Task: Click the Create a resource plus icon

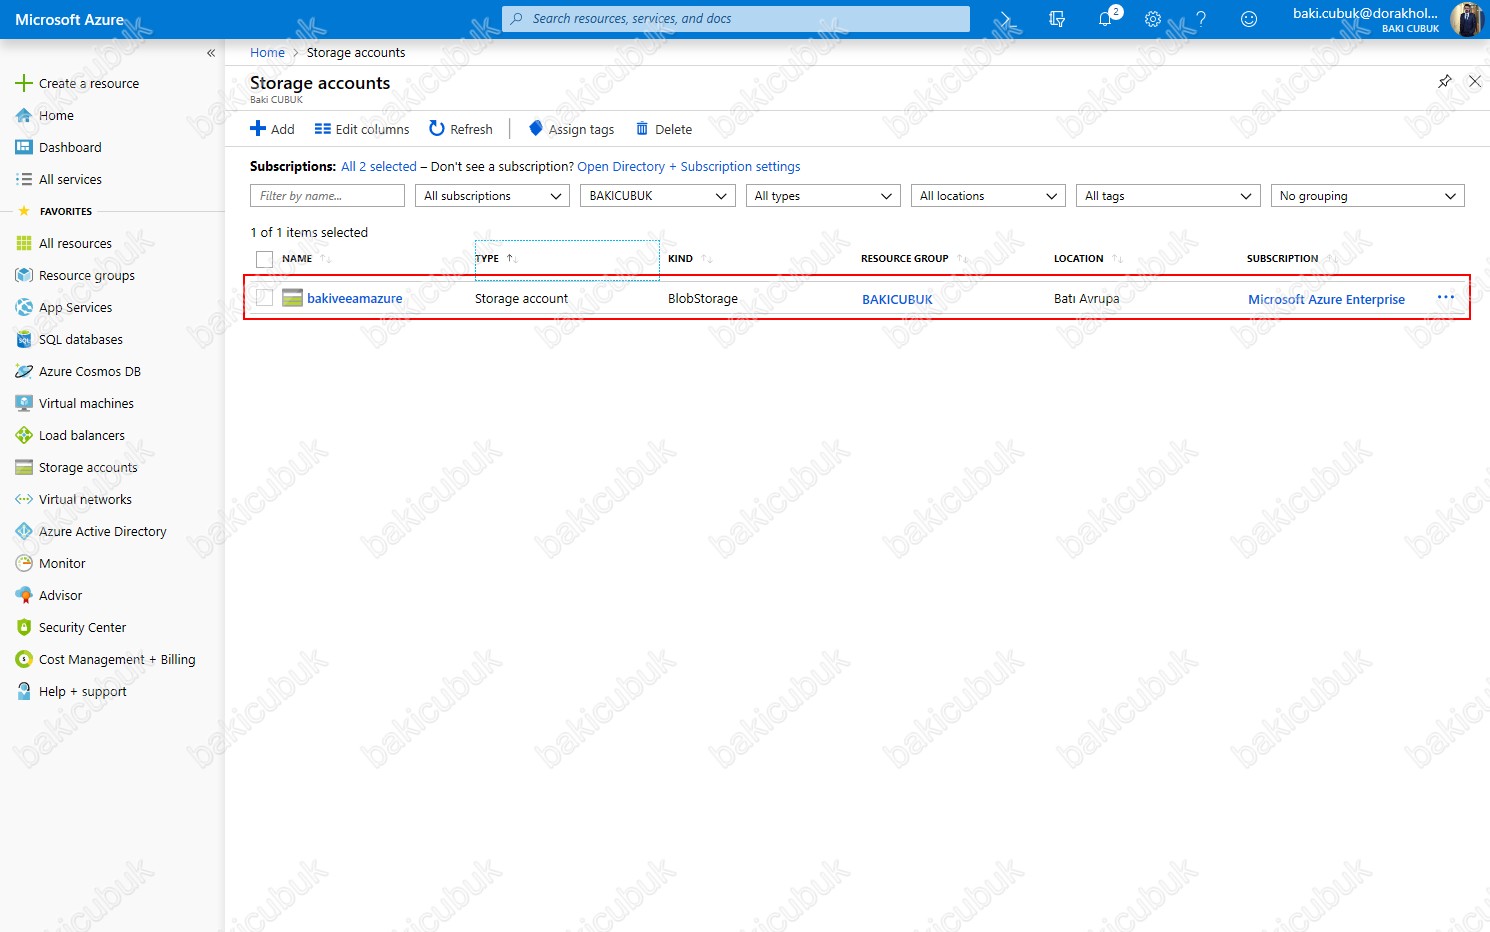Action: tap(24, 83)
